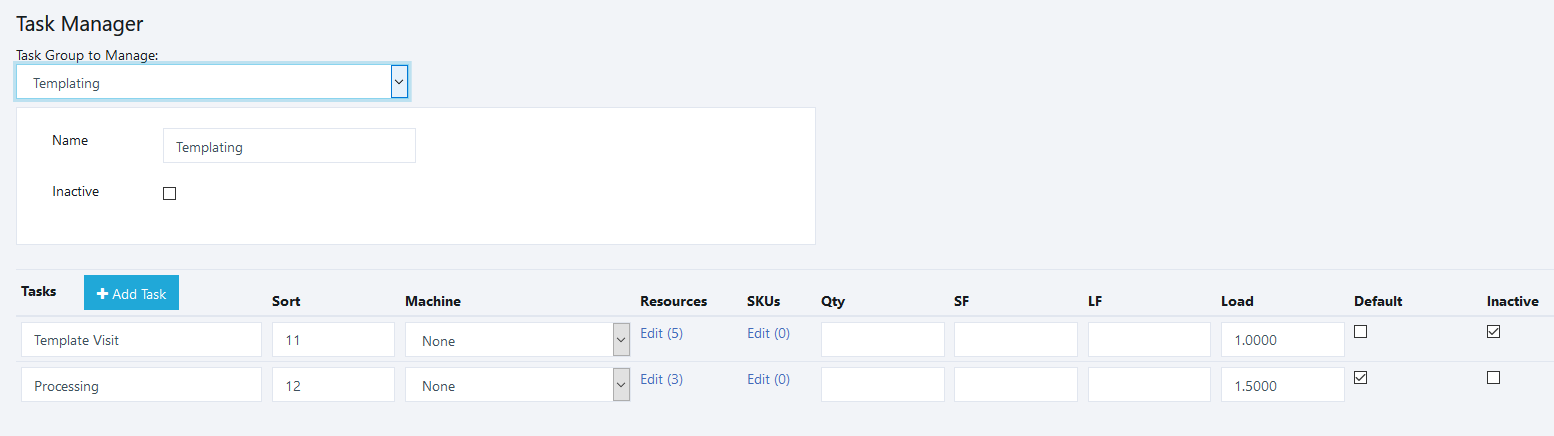
Task: Click Sort field showing 11
Action: (333, 340)
